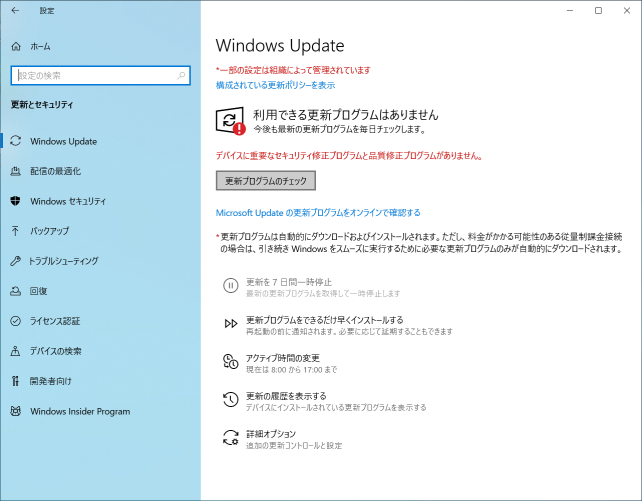Open 構成されている更新ポリシーを表示 link

pyautogui.click(x=276, y=85)
